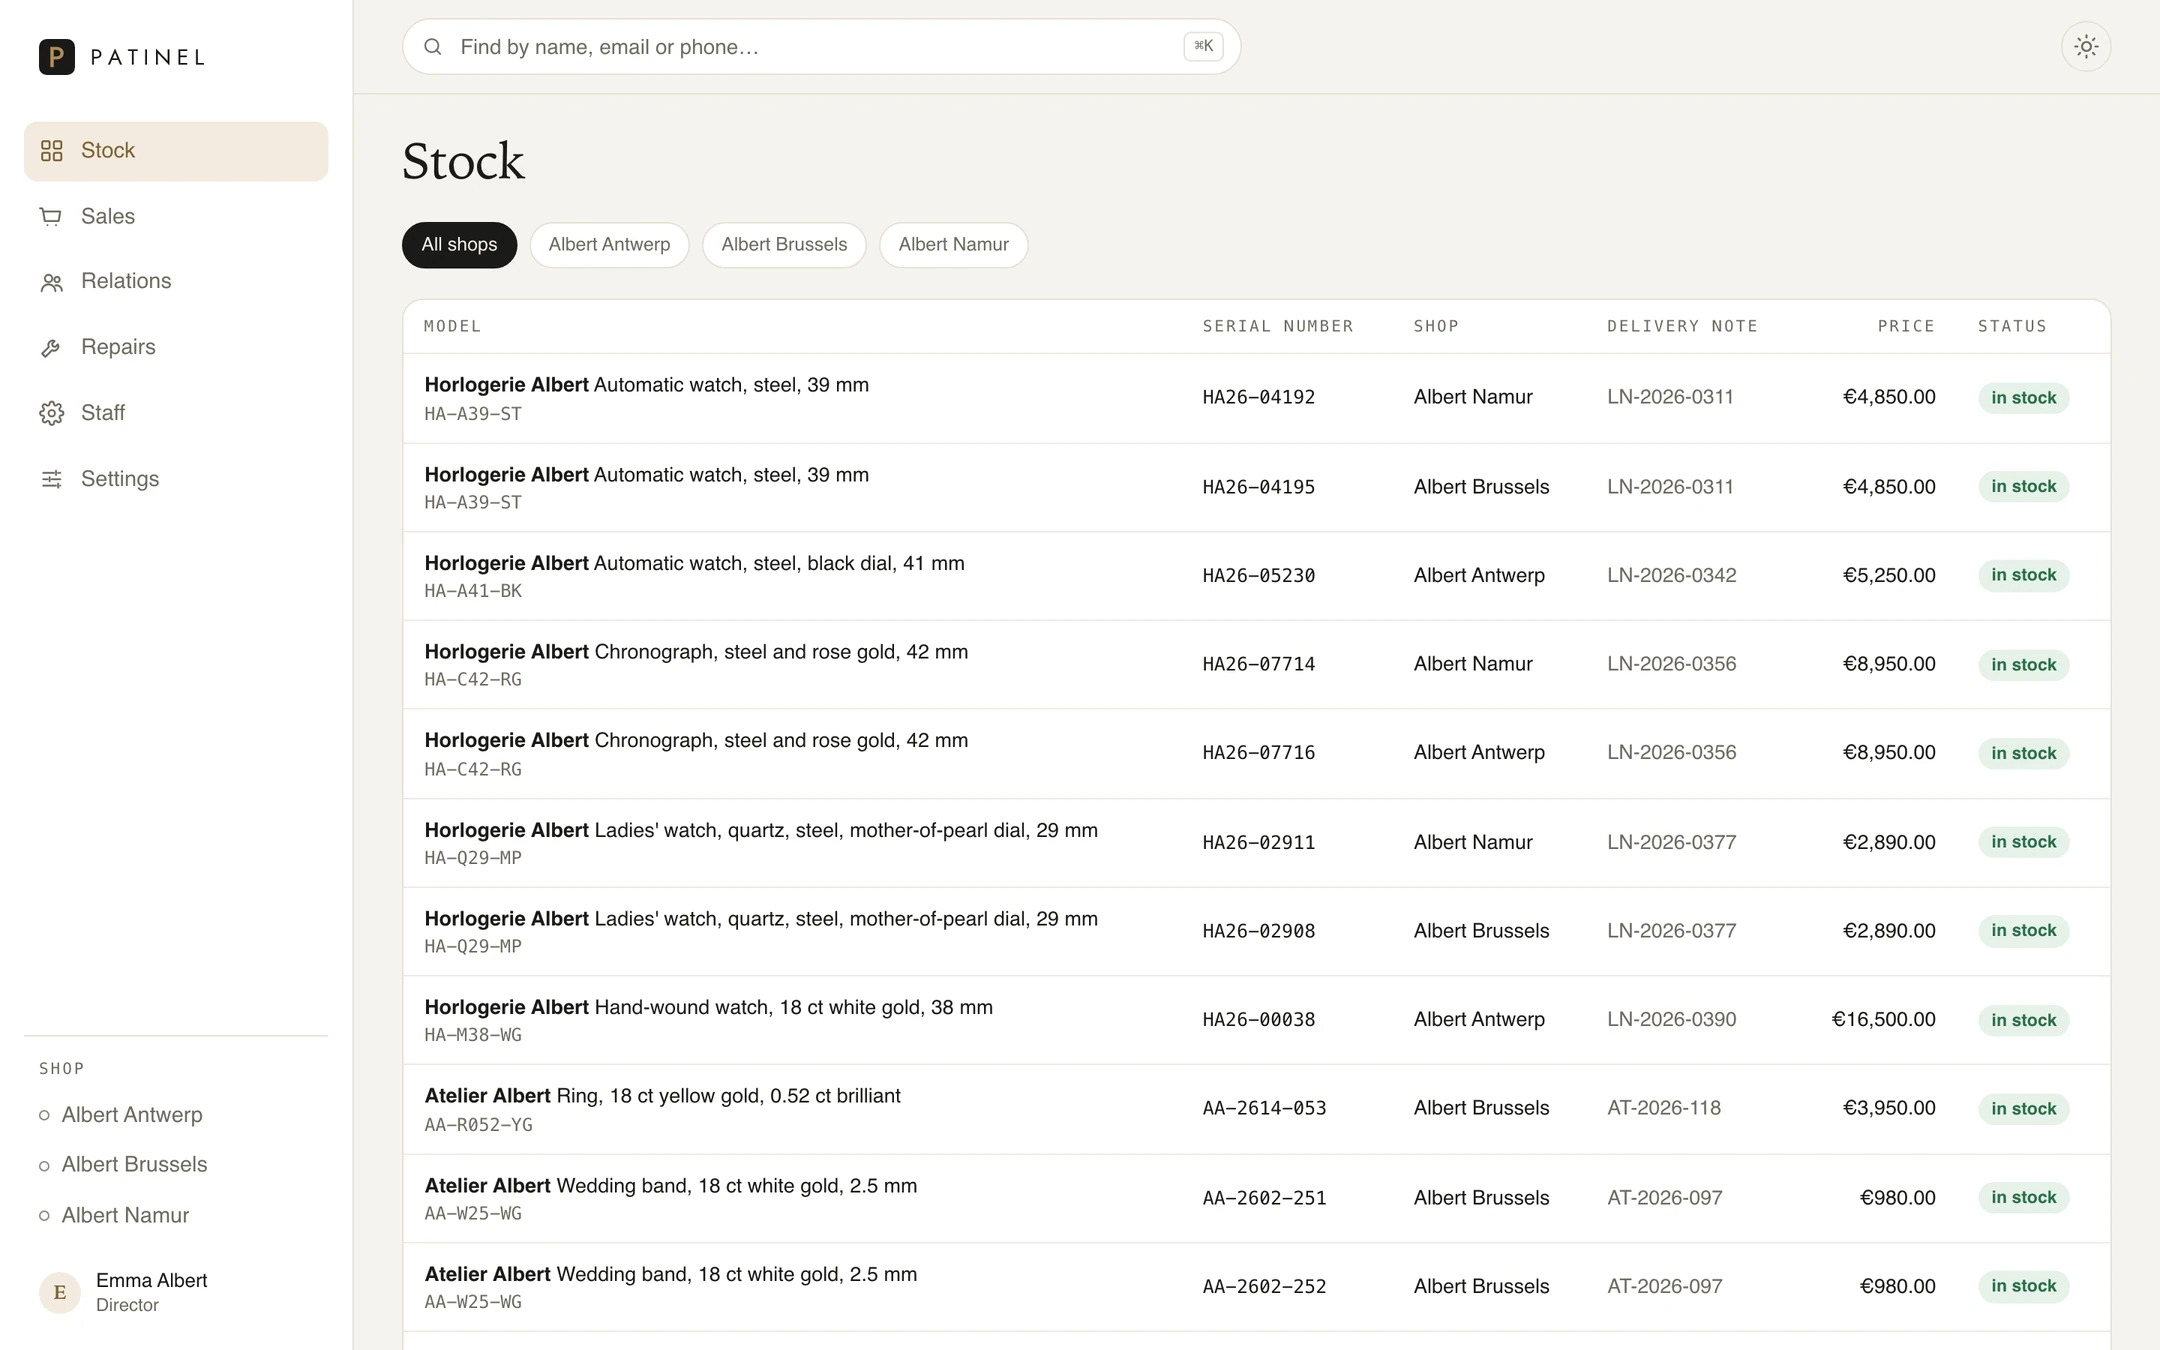2160x1350 pixels.
Task: Click the search magnifier icon
Action: click(433, 47)
